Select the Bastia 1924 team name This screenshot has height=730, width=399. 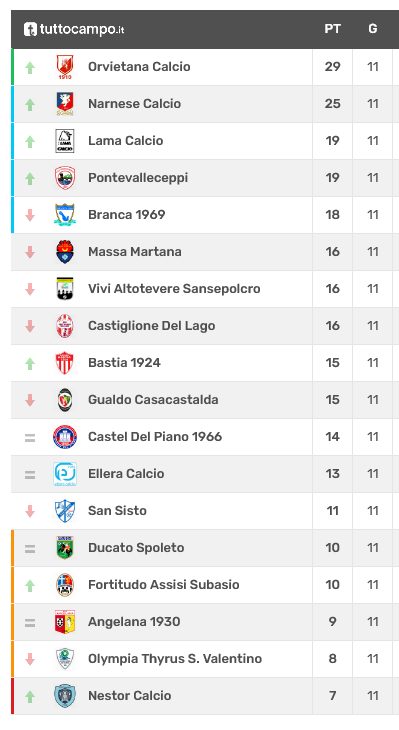coord(124,363)
